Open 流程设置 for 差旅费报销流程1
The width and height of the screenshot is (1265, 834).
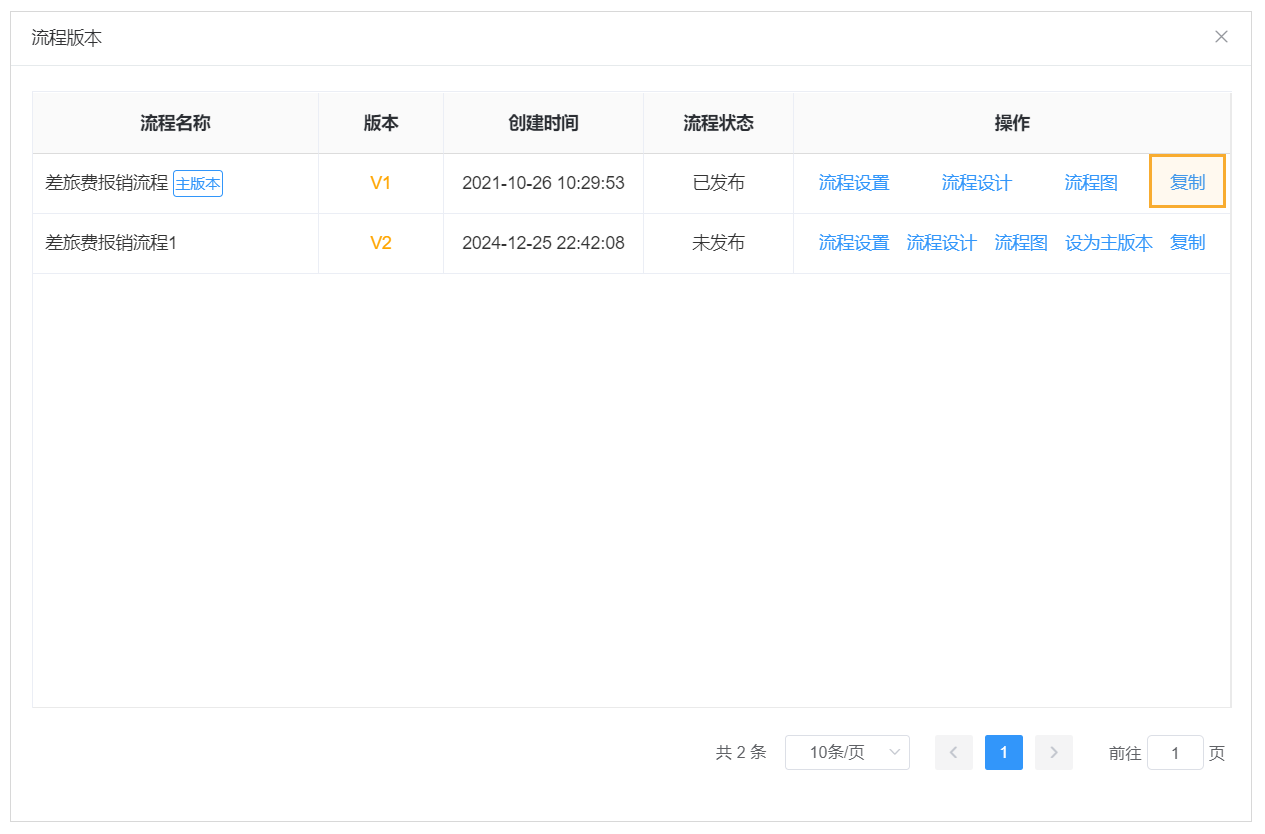point(853,242)
